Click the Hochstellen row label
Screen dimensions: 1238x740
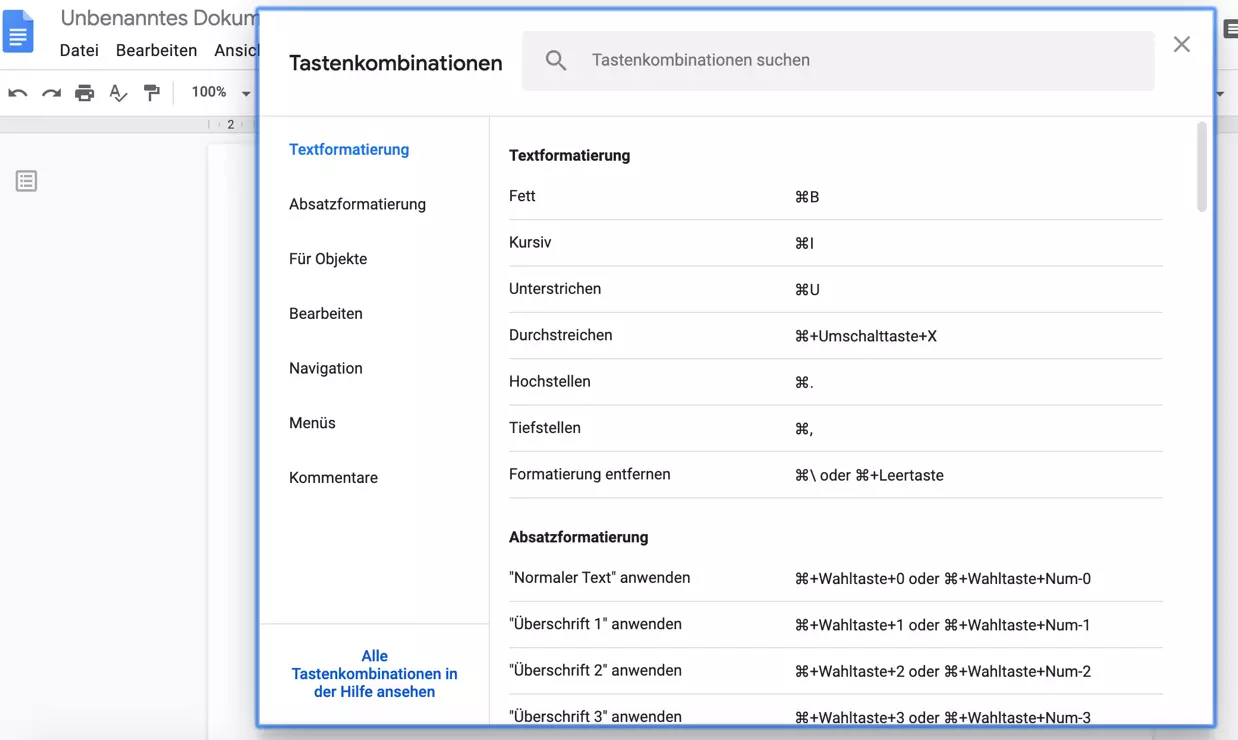coord(550,381)
